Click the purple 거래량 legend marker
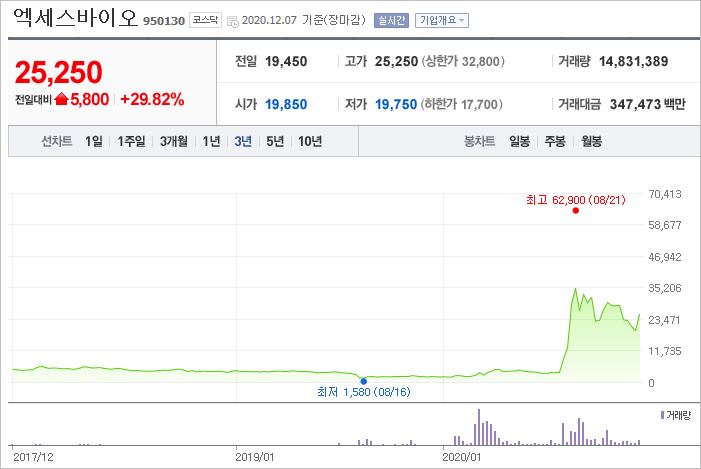The width and height of the screenshot is (701, 469). (x=662, y=415)
